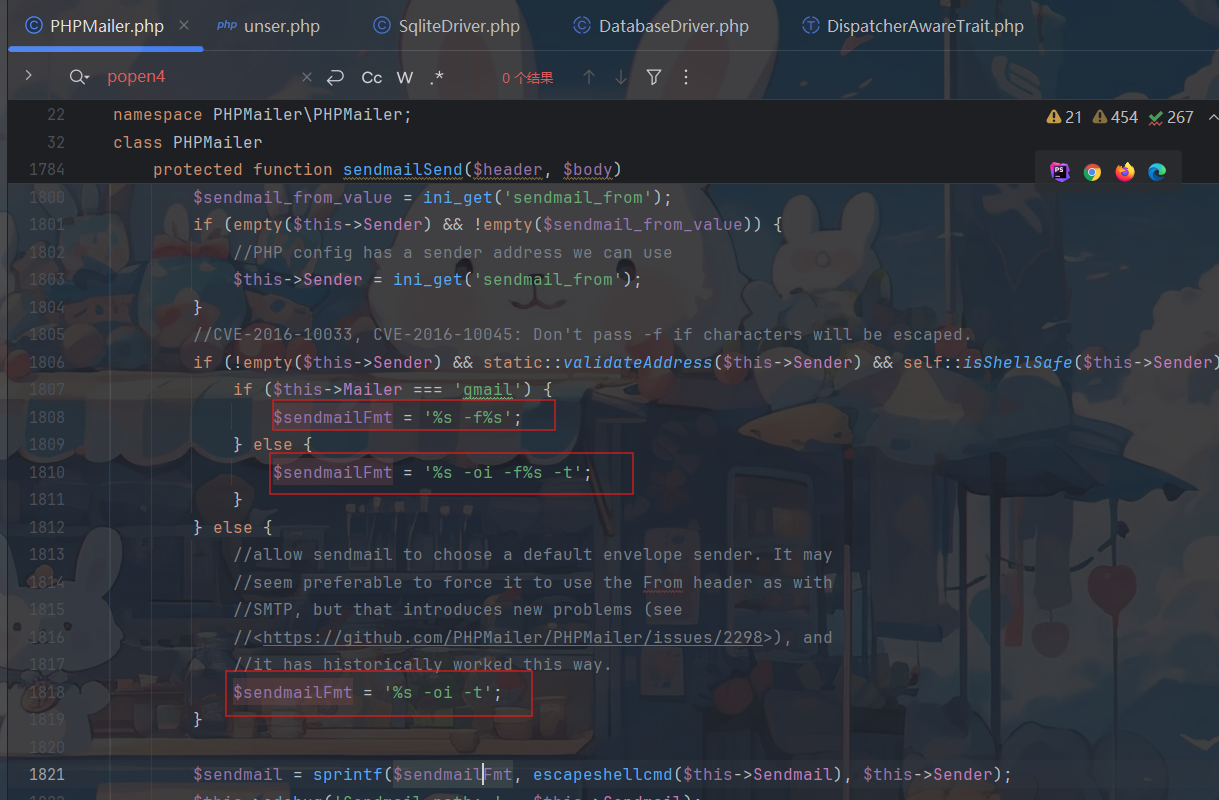Clear the popen4 search text
This screenshot has height=800, width=1219.
pyautogui.click(x=307, y=77)
